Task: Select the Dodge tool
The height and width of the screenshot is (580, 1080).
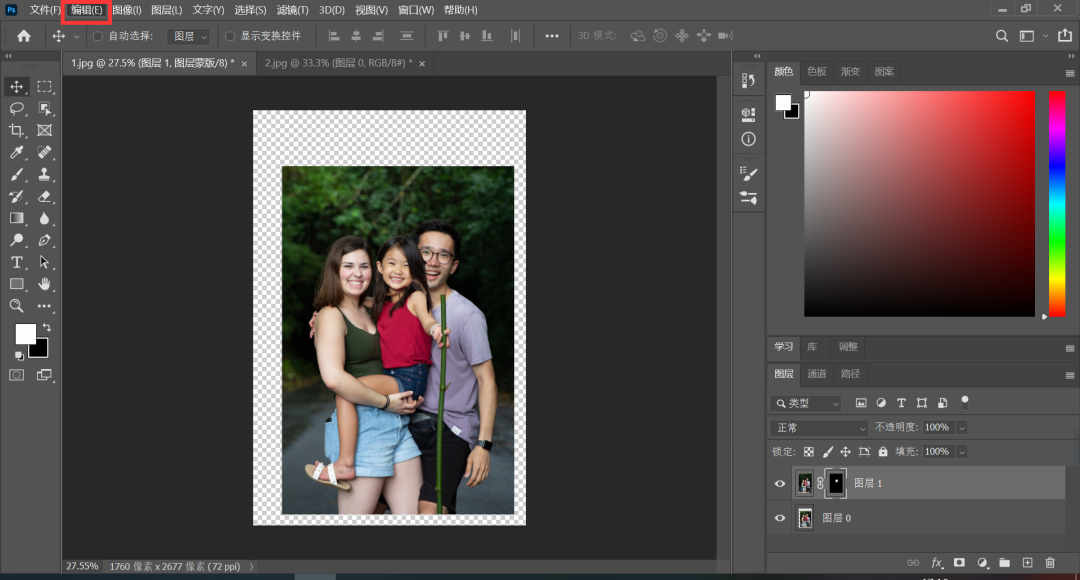Action: 17,240
